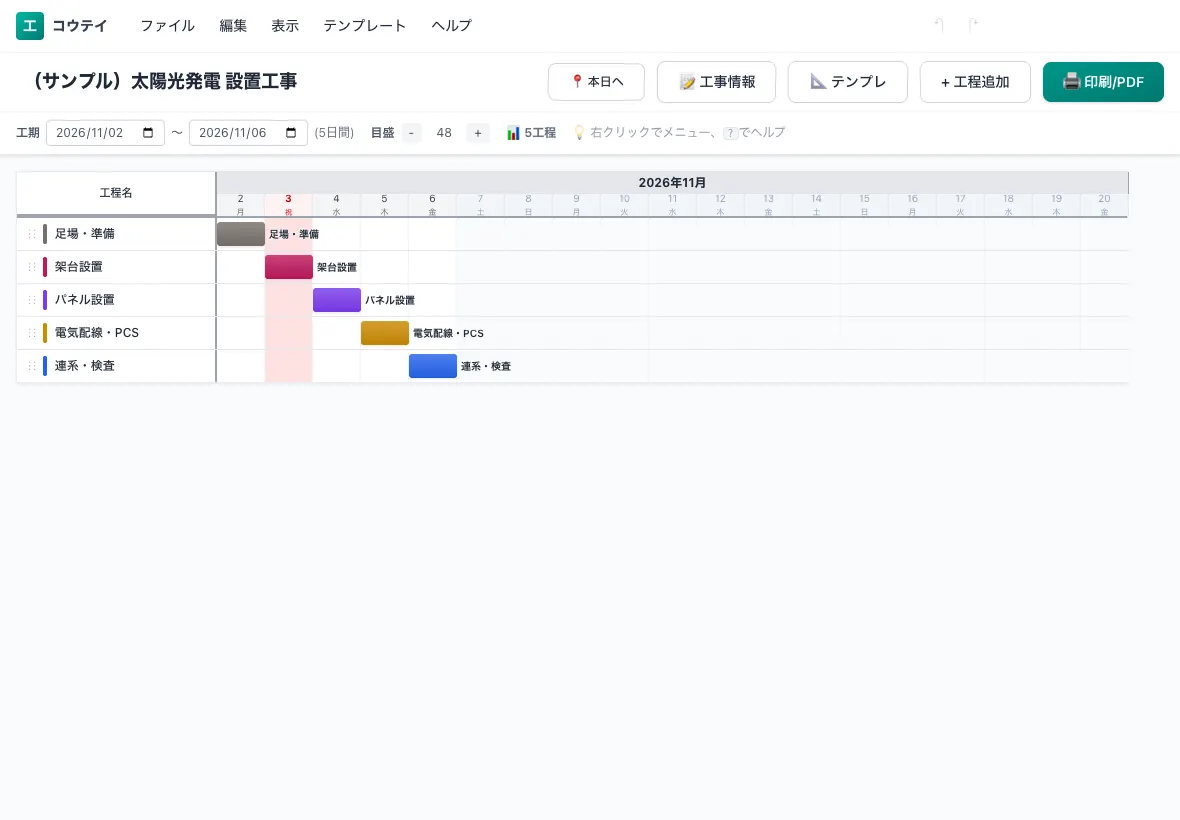1180x820 pixels.
Task: Add a process with +工程追加
Action: click(975, 81)
